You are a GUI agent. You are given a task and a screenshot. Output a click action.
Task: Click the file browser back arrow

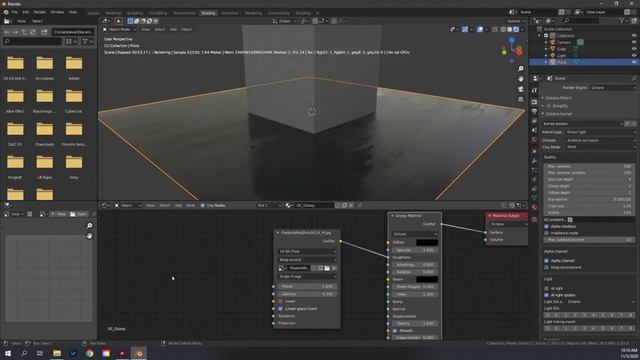tap(7, 32)
